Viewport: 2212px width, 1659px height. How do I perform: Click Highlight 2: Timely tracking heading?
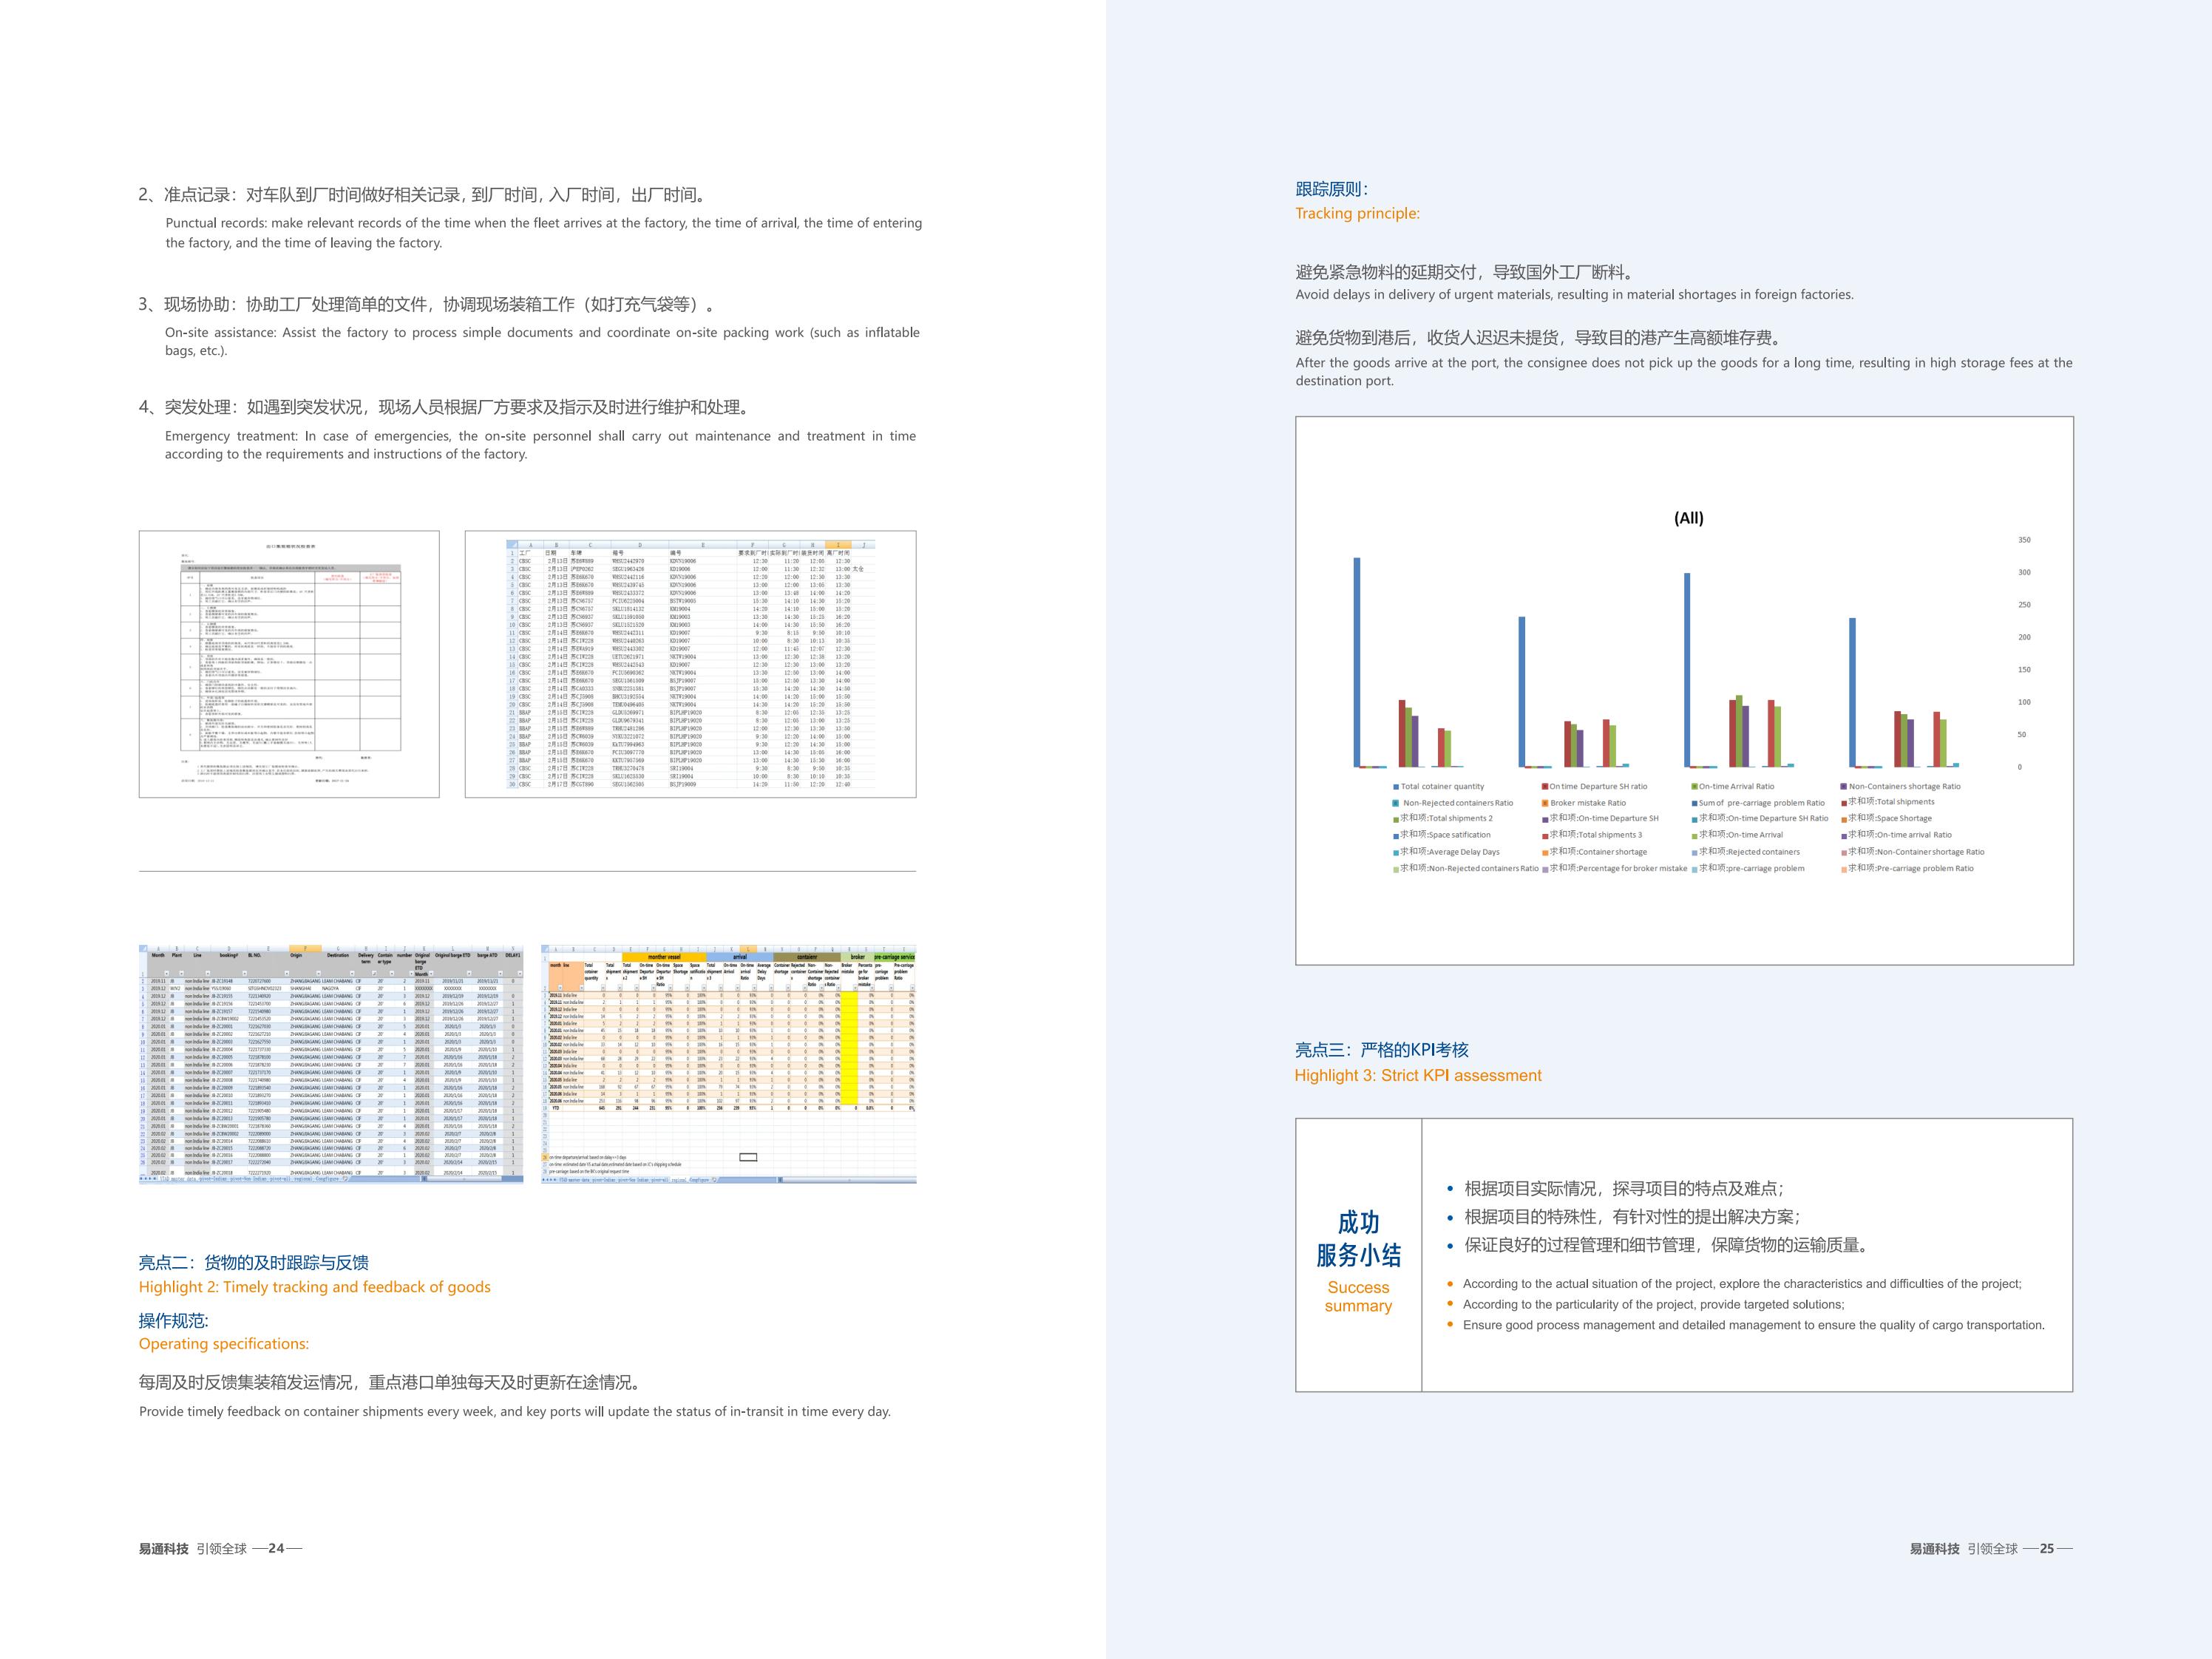pos(315,1287)
